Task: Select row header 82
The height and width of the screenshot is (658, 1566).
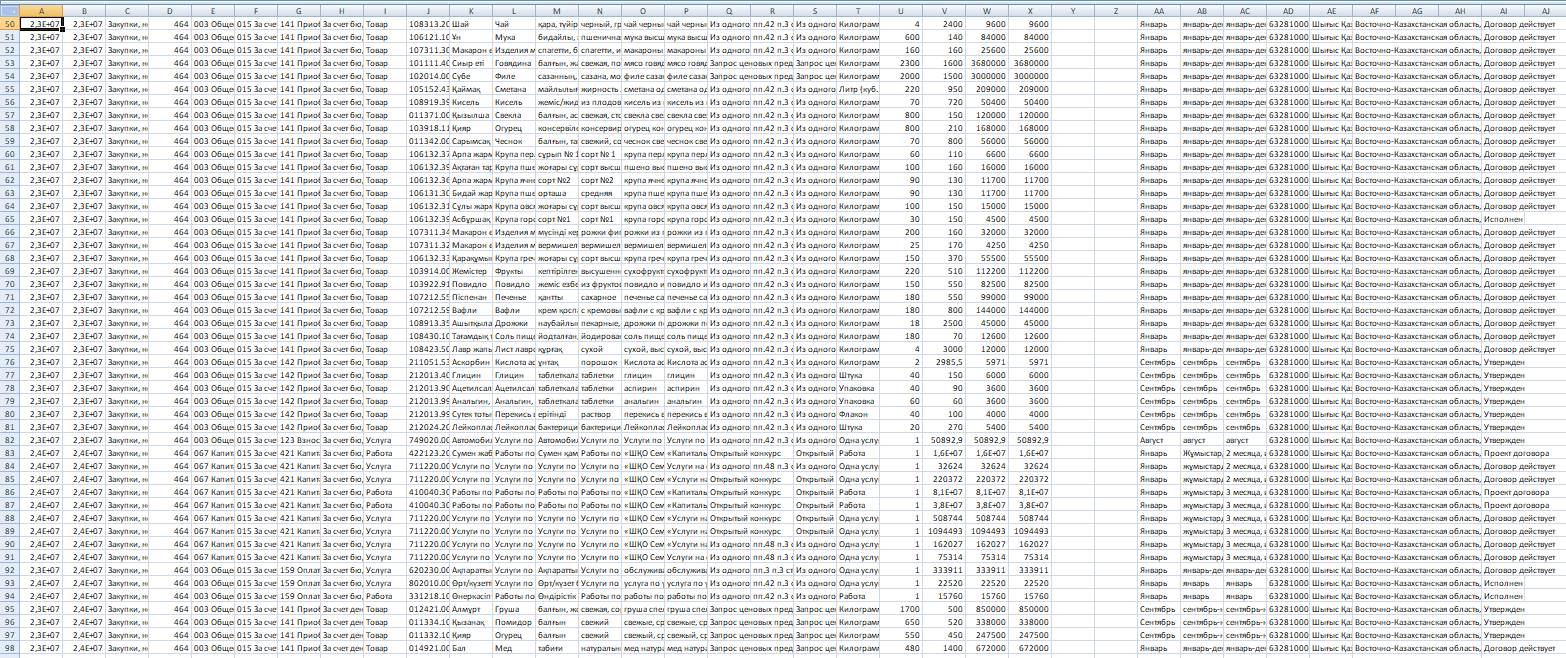Action: [x=9, y=440]
